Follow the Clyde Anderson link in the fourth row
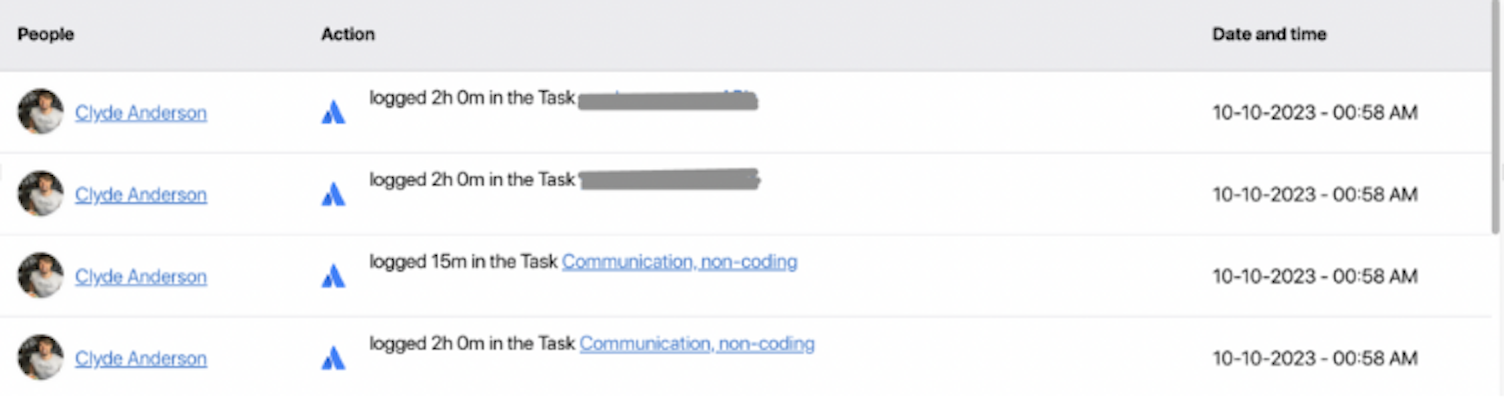The width and height of the screenshot is (1504, 408). coord(141,359)
